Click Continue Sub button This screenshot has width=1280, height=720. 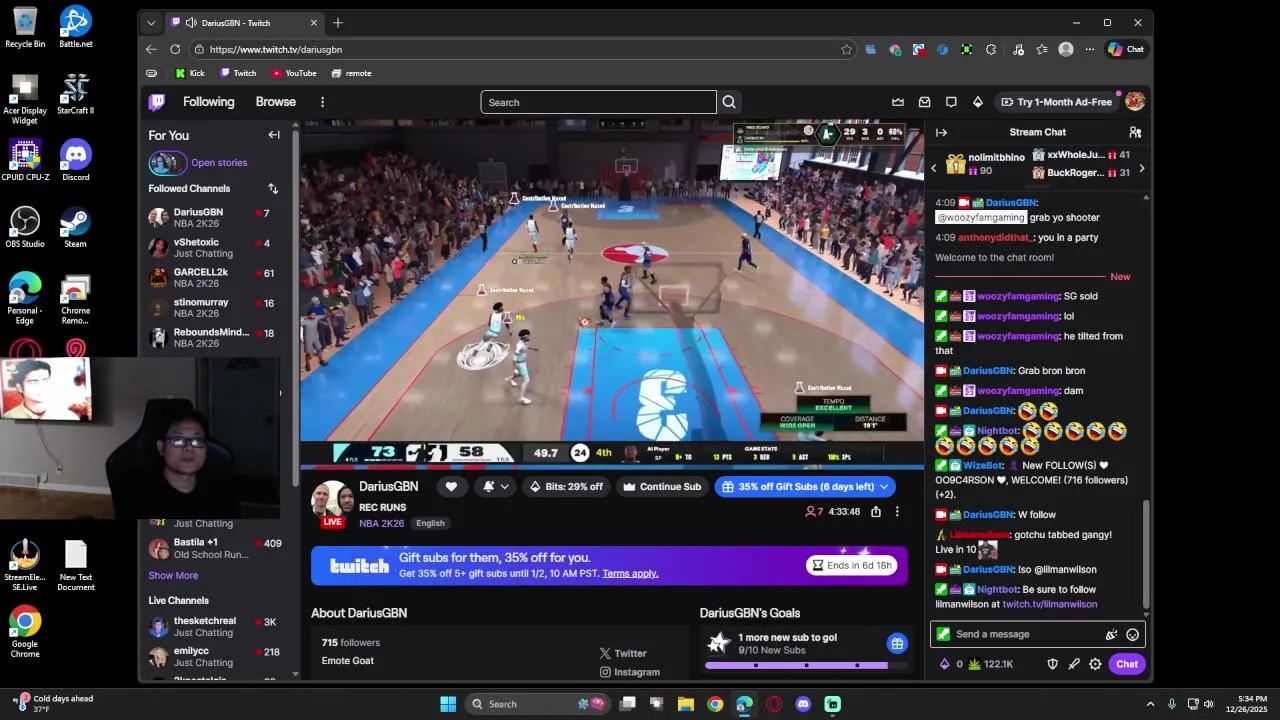point(662,487)
